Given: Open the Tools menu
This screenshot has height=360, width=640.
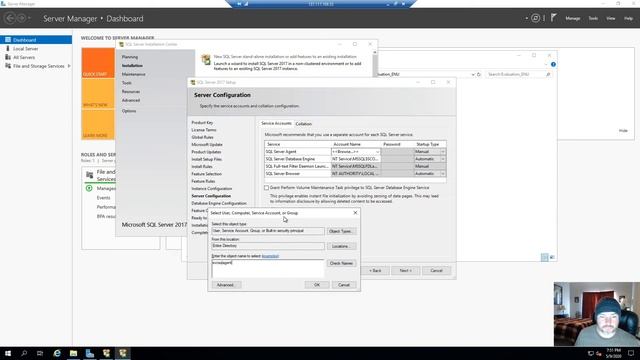Looking at the screenshot, I should tap(593, 18).
